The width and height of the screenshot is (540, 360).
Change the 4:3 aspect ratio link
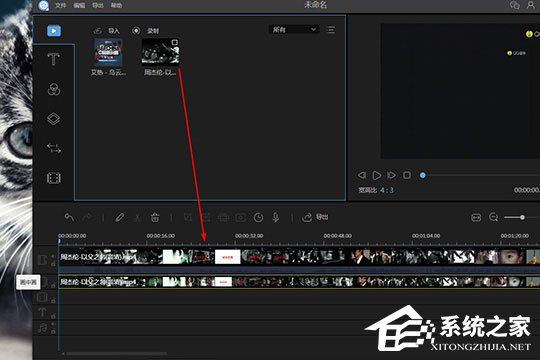(387, 190)
